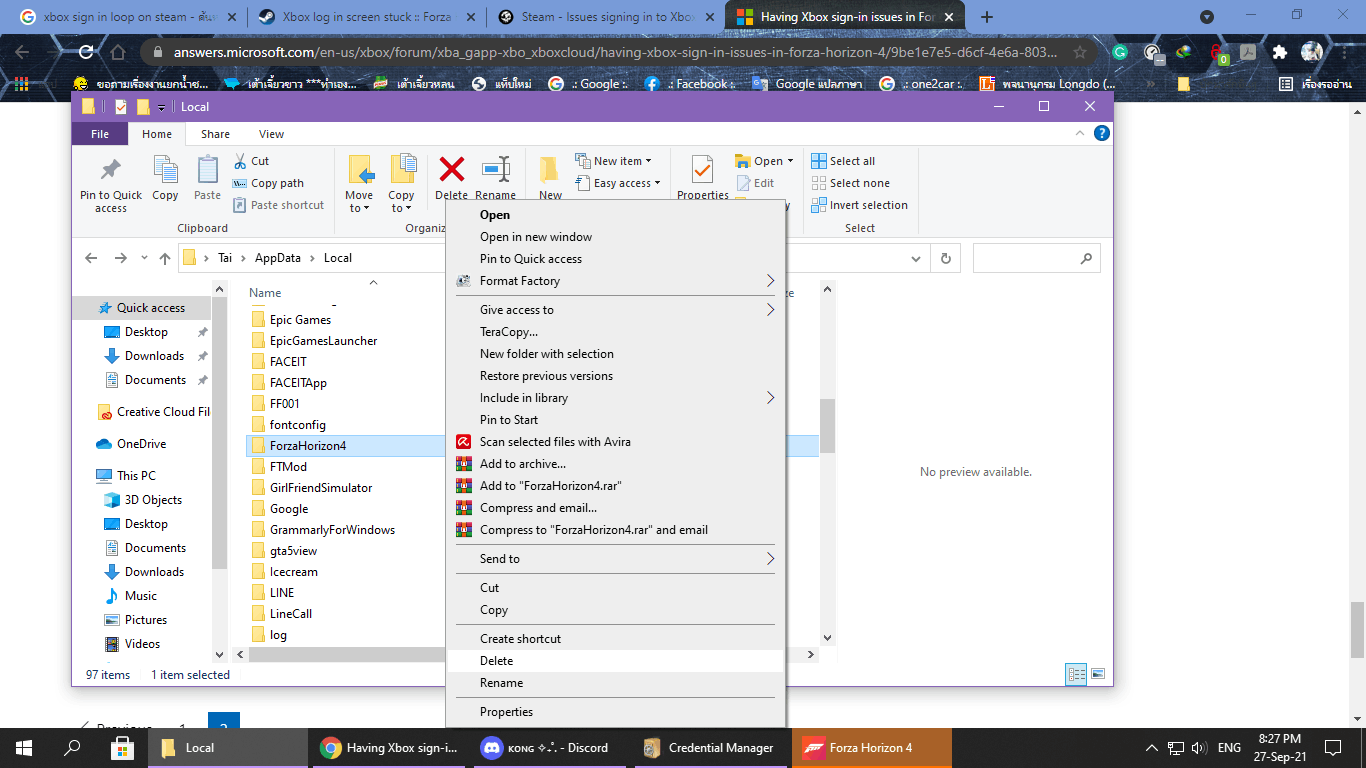
Task: Click Select all in ribbon
Action: [843, 161]
